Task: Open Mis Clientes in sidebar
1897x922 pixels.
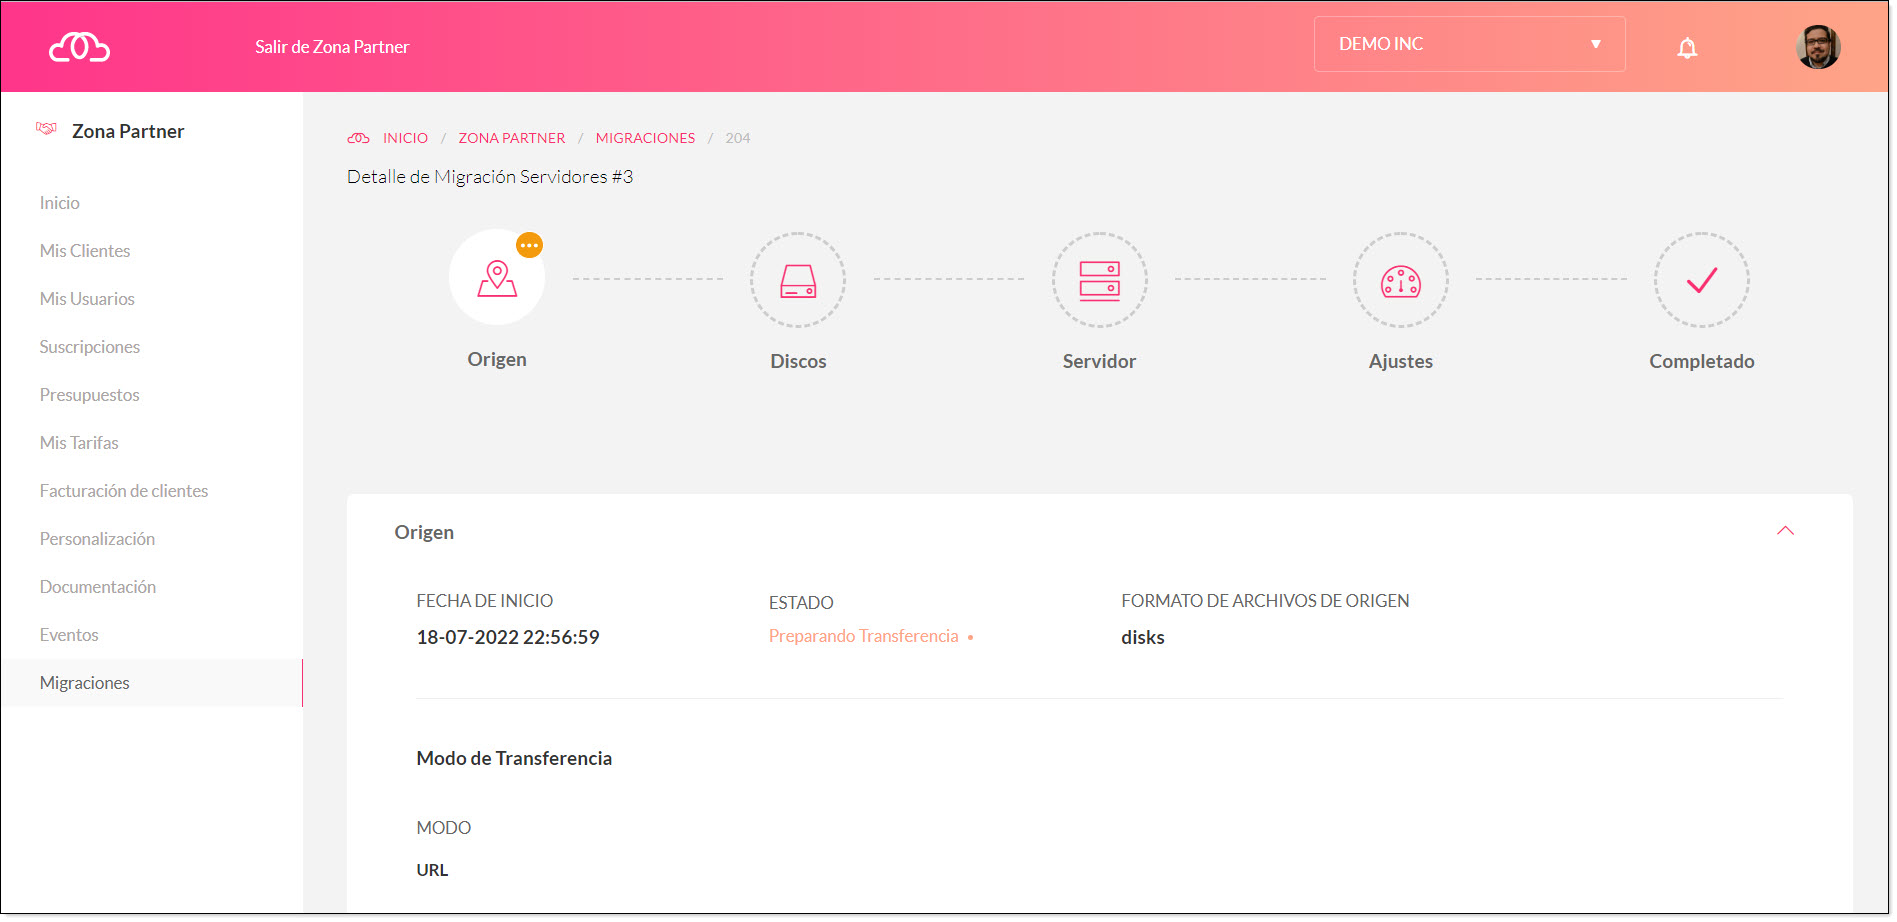Action: [85, 251]
